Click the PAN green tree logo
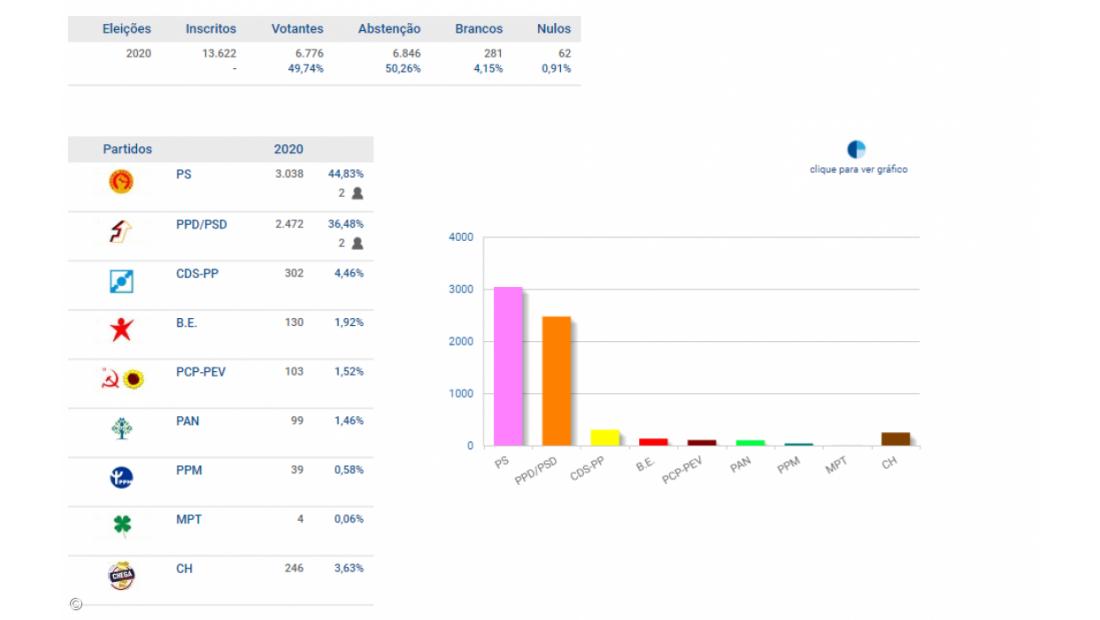The height and width of the screenshot is (620, 1100). click(121, 428)
